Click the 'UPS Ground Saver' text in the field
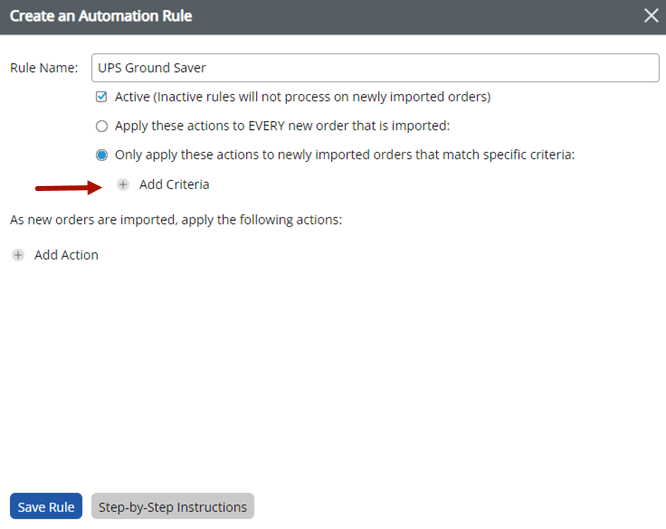Screen dimensions: 666x529 click(151, 68)
